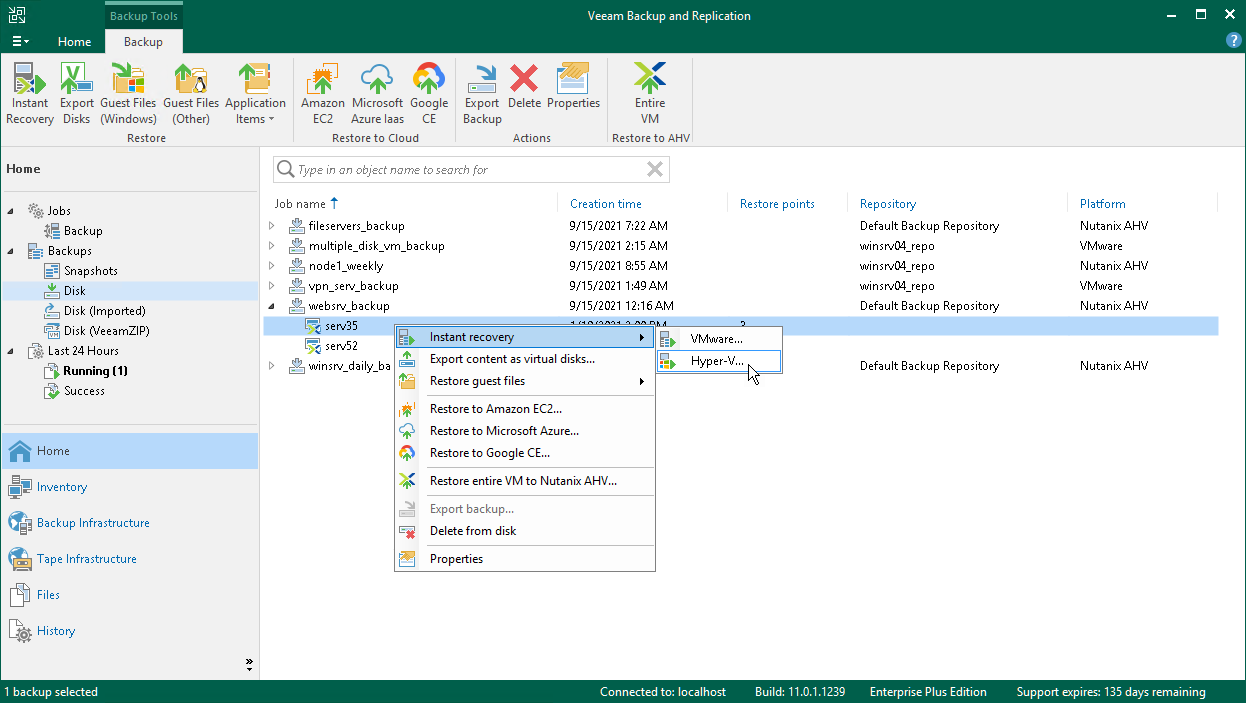Choose Restore entire VM to Nutanix AHV
This screenshot has height=703, width=1246.
tap(525, 481)
